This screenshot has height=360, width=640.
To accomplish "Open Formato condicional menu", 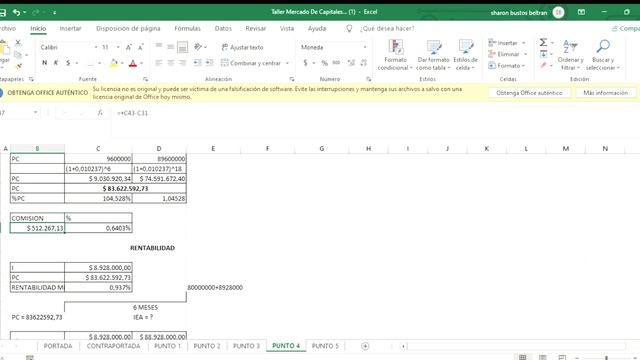I will pyautogui.click(x=395, y=55).
